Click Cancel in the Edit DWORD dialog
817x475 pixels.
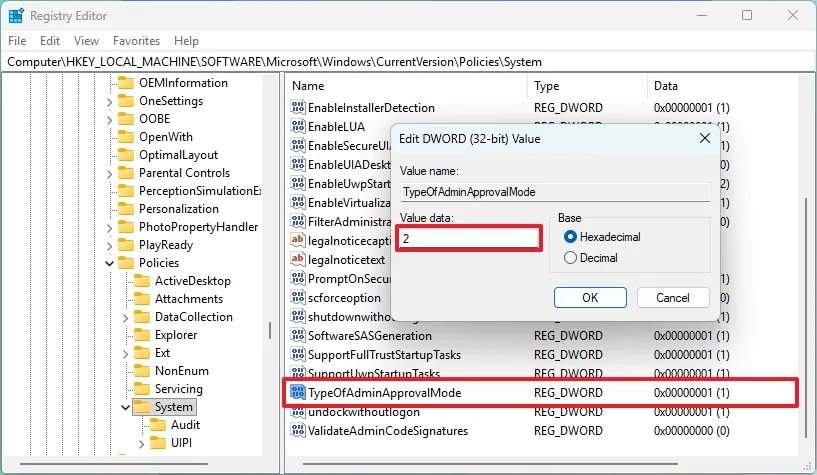coord(673,297)
